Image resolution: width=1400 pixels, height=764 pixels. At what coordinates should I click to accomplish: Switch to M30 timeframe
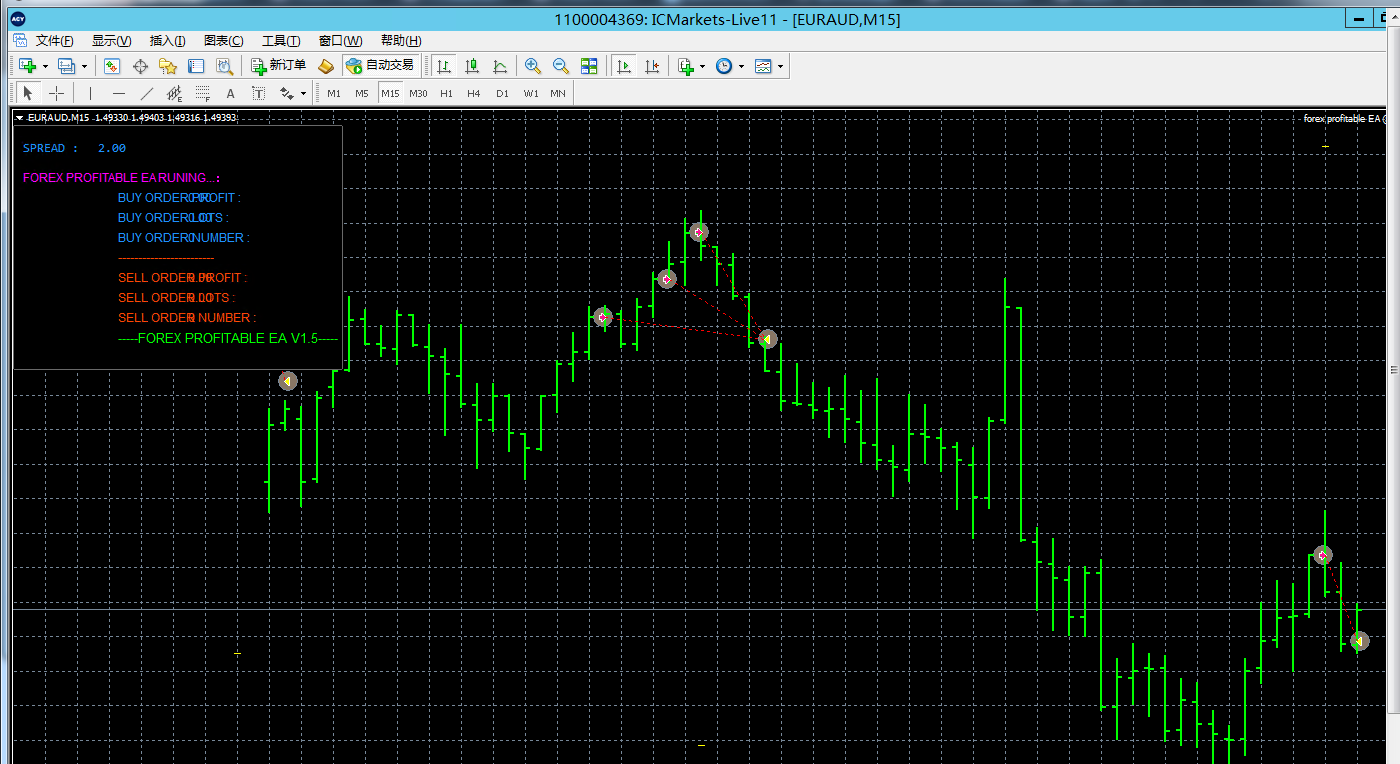(418, 93)
